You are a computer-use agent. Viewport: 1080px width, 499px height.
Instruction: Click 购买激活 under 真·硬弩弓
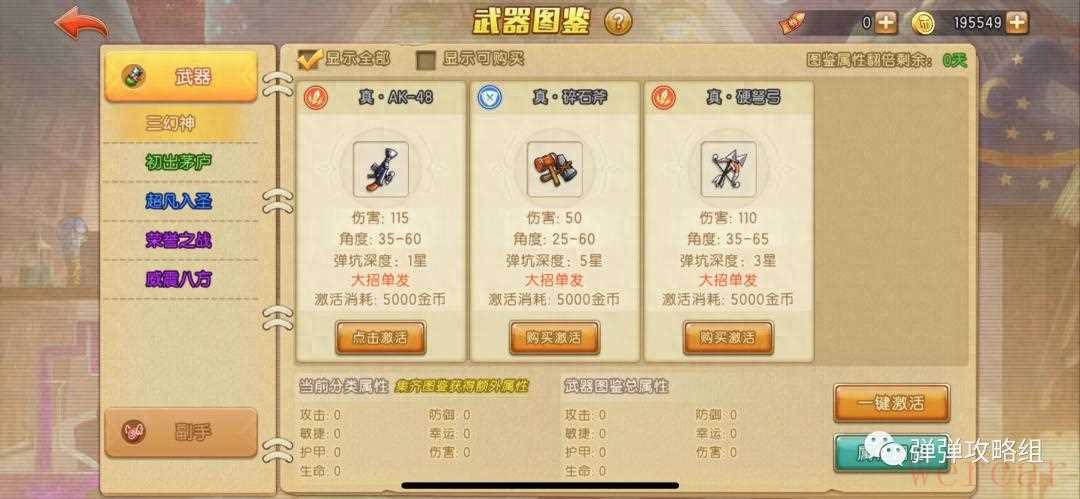(x=728, y=338)
